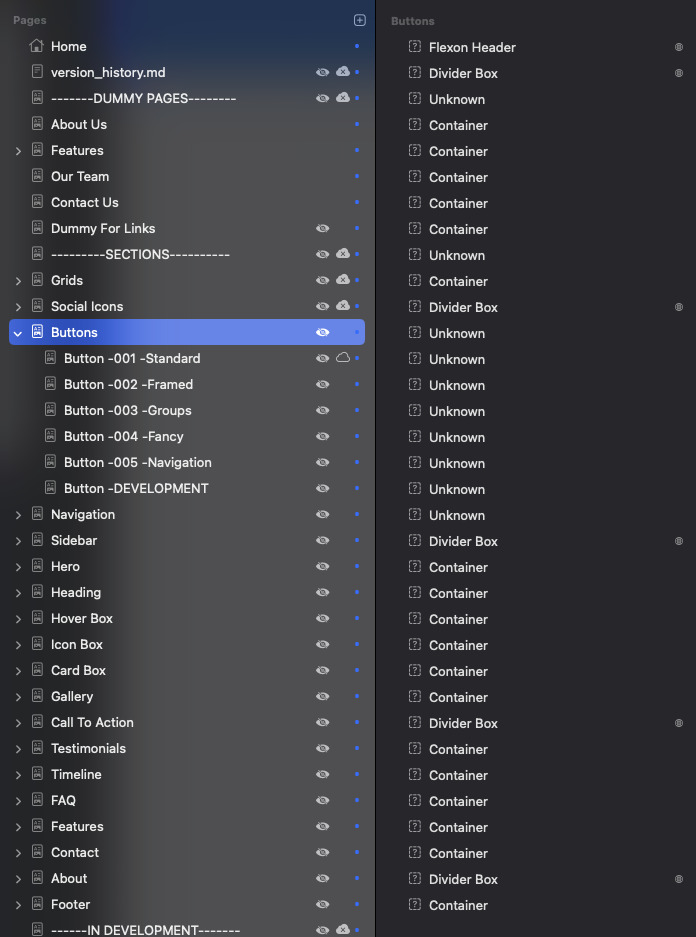Click the crossed cloud icon on Grids row
Image resolution: width=696 pixels, height=937 pixels.
(x=343, y=280)
